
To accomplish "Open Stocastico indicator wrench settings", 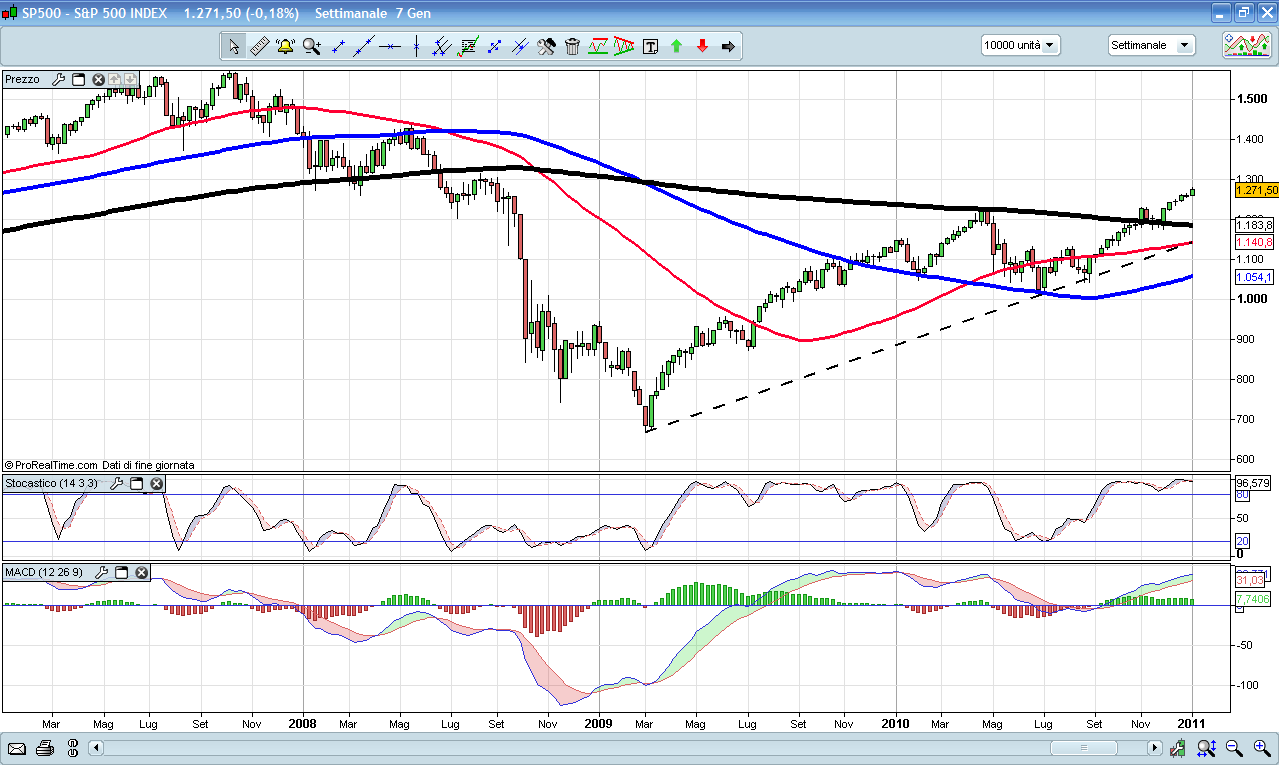I will pos(116,484).
